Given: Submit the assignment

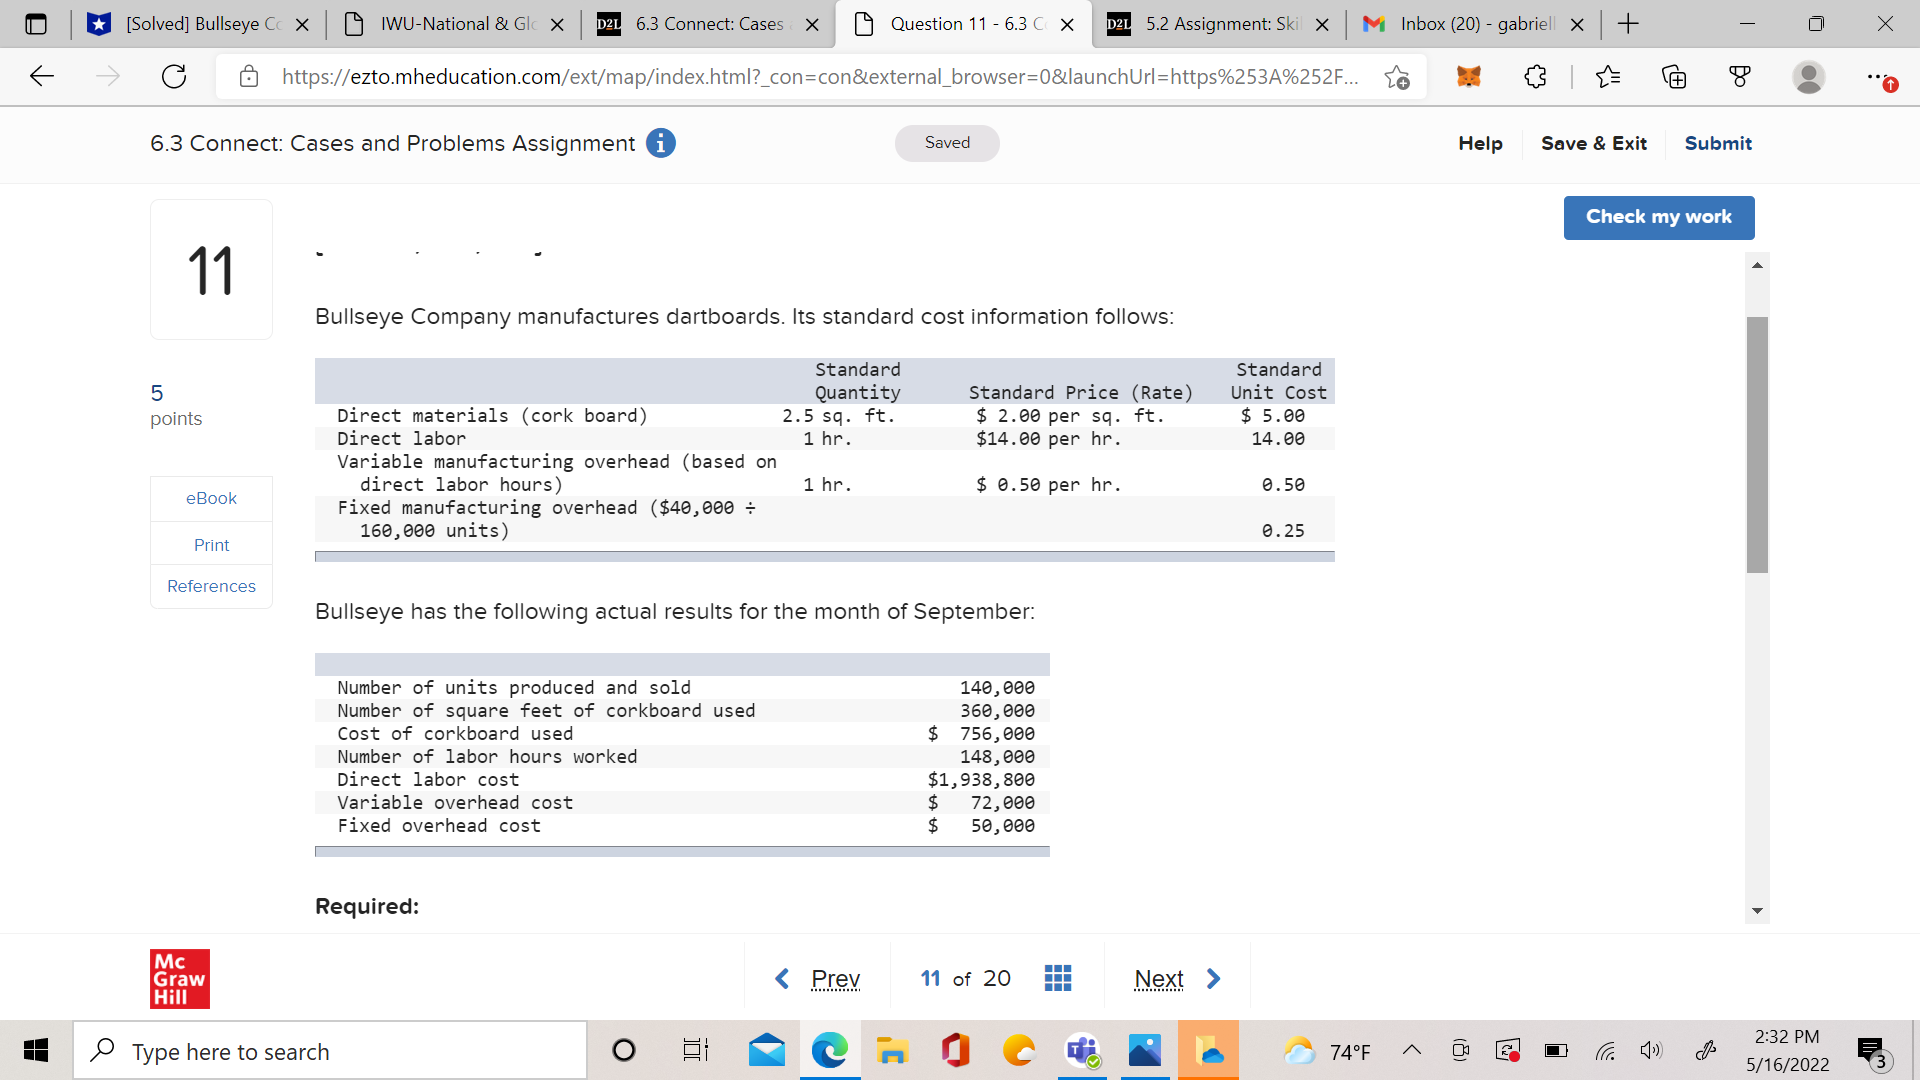Looking at the screenshot, I should pos(1717,143).
